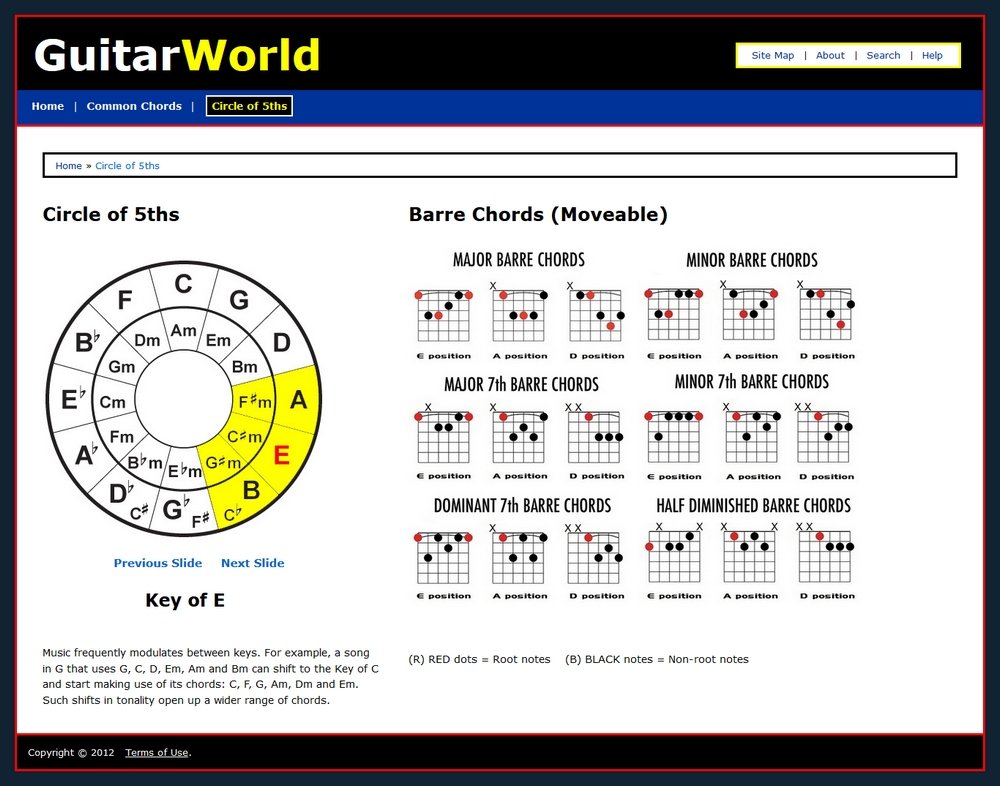Click the Barre Chords (Moveable) heading
Image resolution: width=1000 pixels, height=786 pixels.
click(538, 215)
